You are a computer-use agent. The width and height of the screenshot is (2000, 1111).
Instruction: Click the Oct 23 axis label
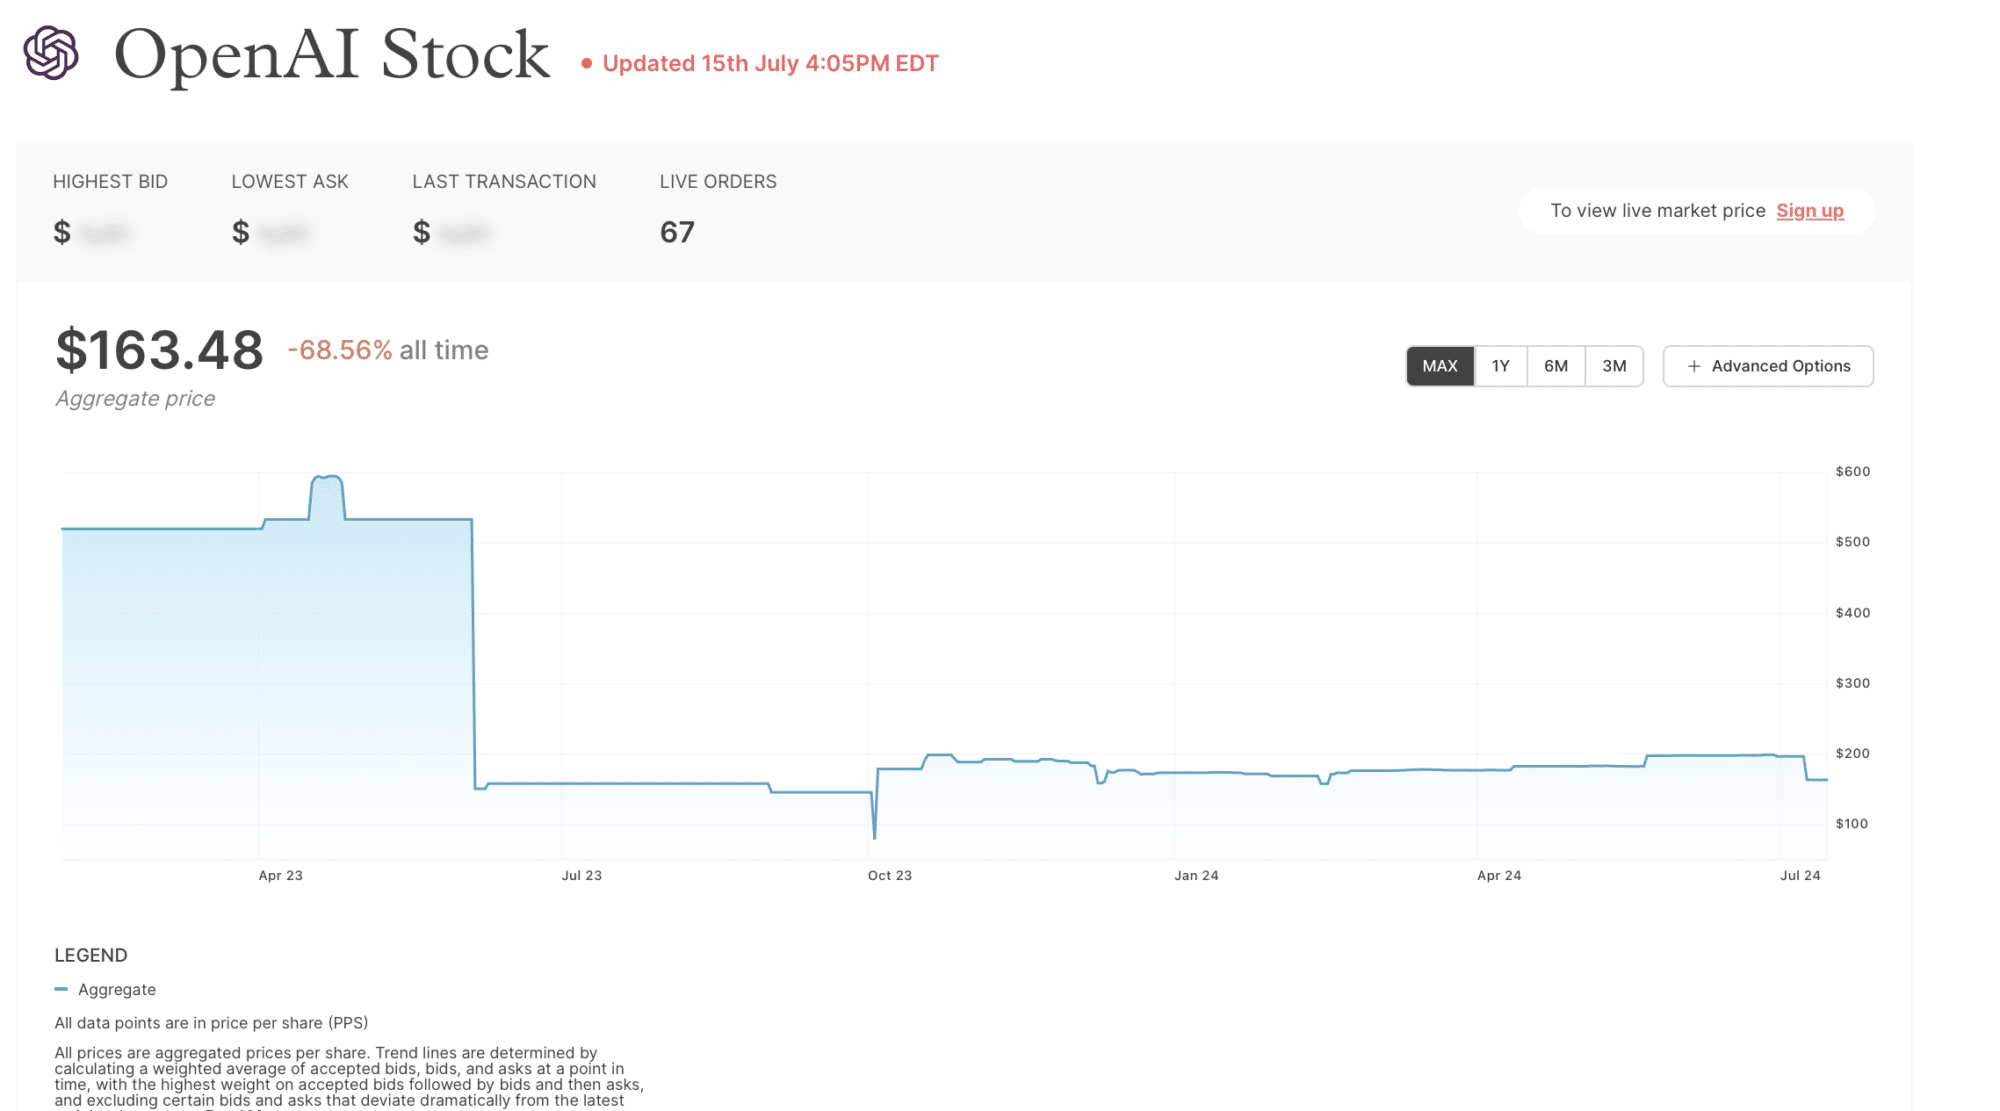point(889,875)
